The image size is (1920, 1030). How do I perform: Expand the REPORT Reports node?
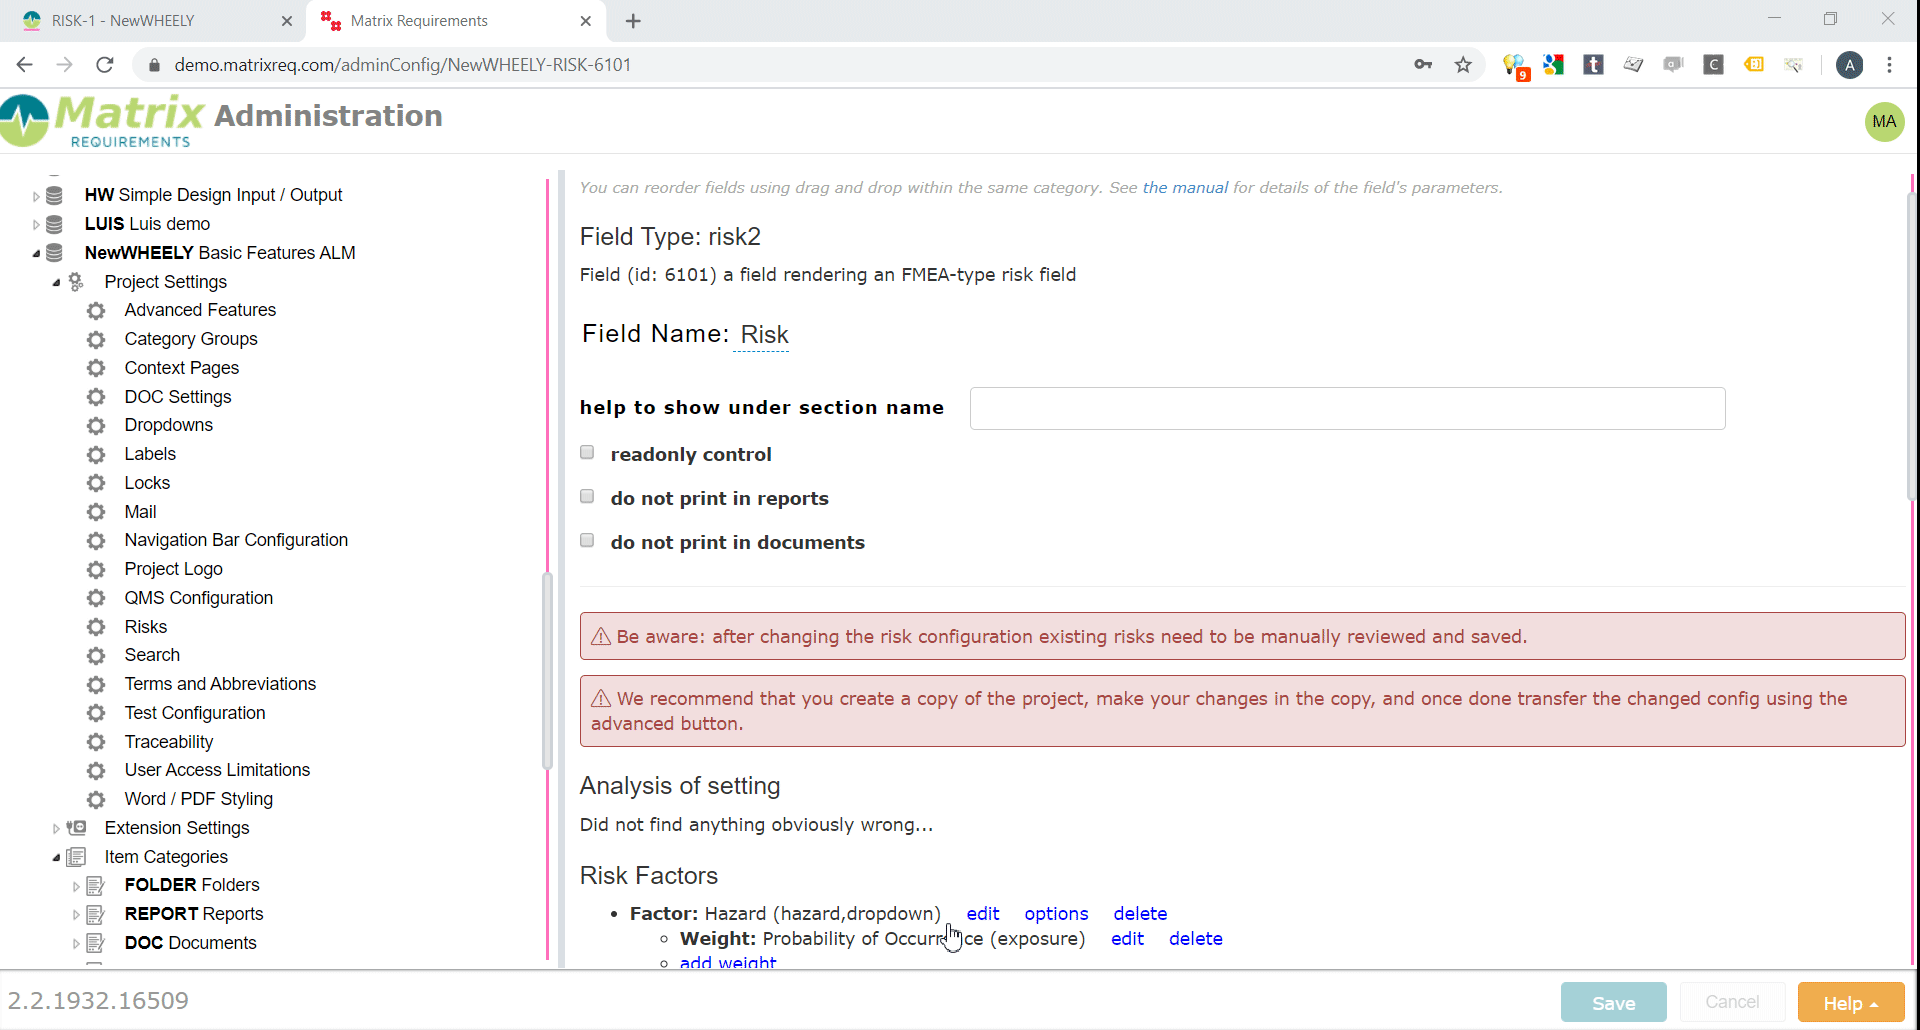pos(76,915)
